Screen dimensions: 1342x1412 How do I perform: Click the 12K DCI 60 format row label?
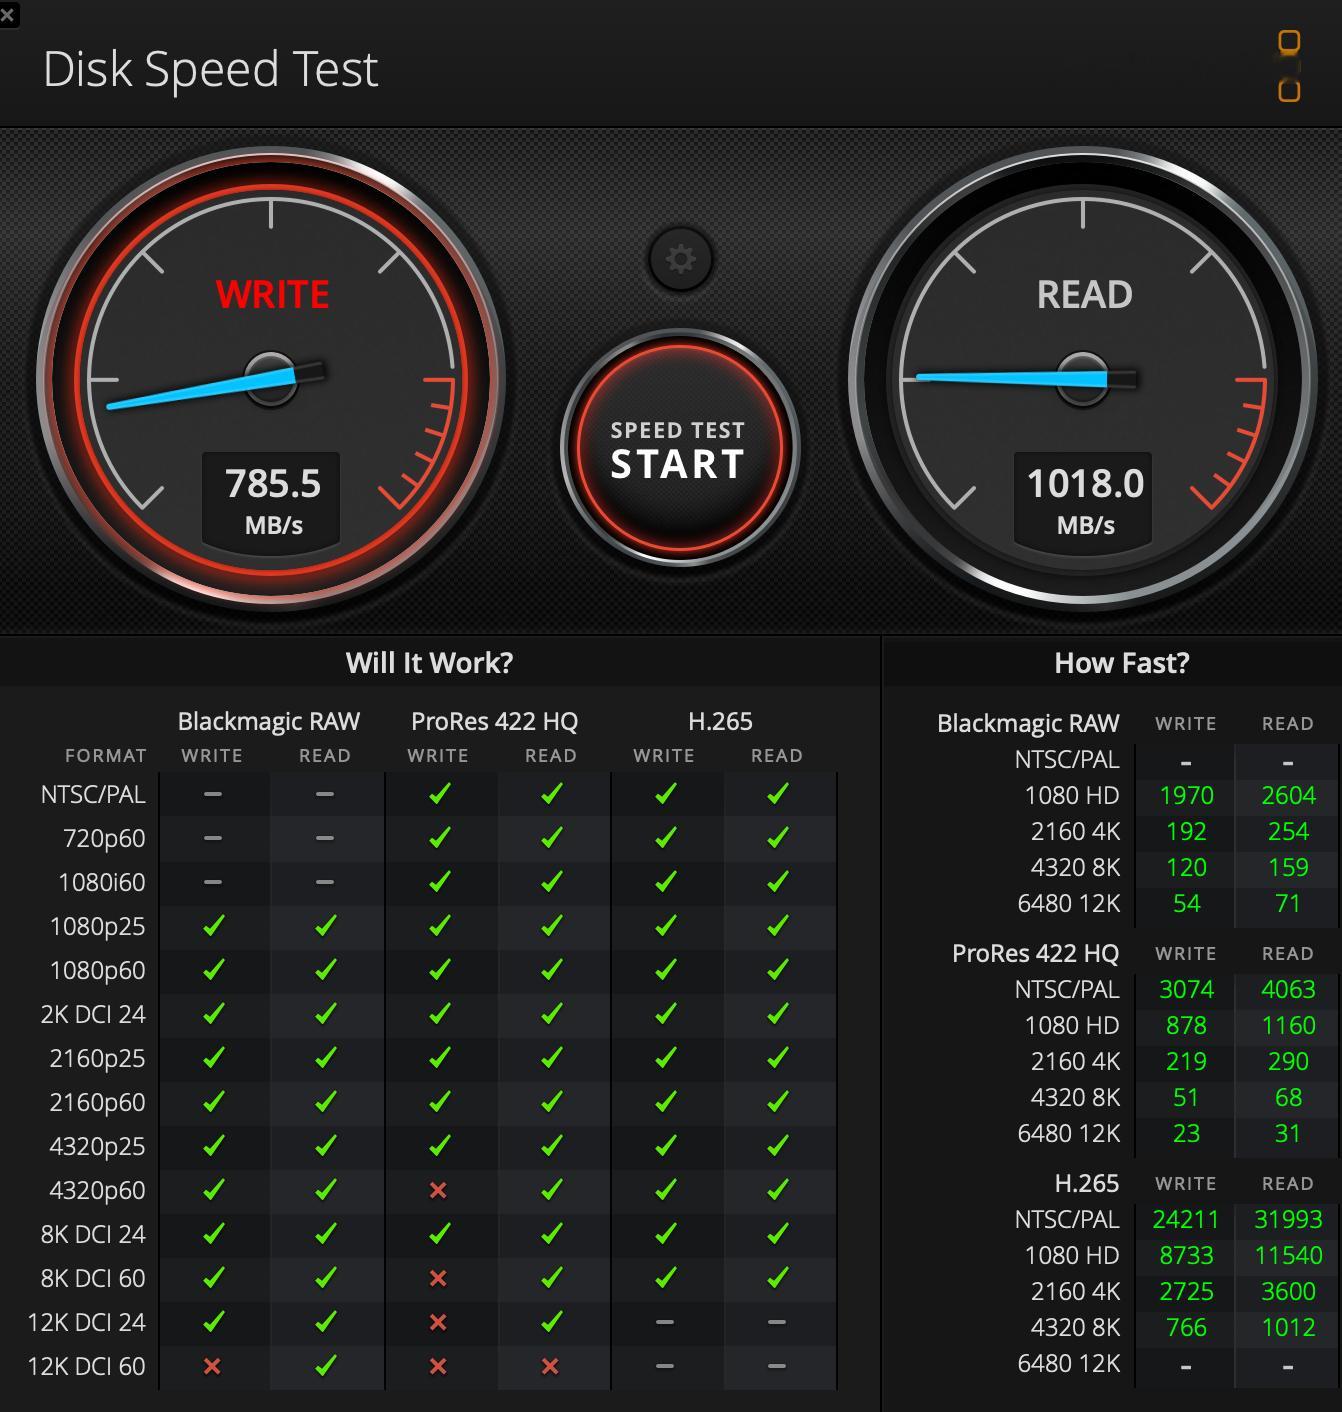point(86,1366)
